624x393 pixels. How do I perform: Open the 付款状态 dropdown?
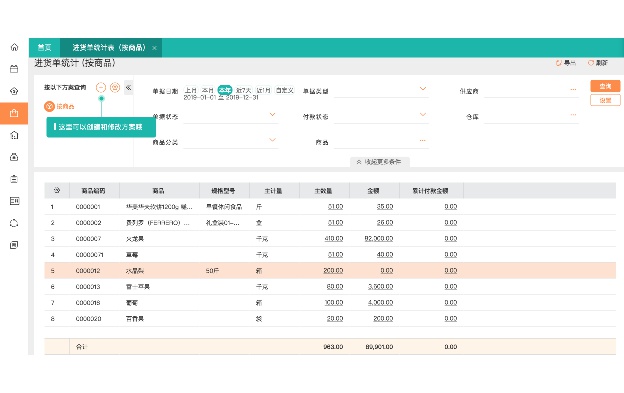point(381,116)
